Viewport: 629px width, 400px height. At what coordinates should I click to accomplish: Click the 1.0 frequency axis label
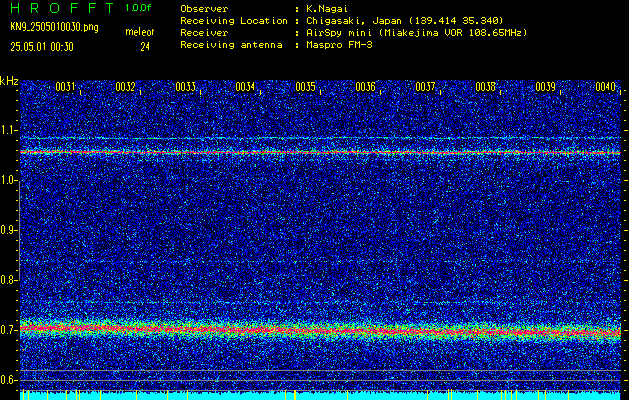[8, 181]
